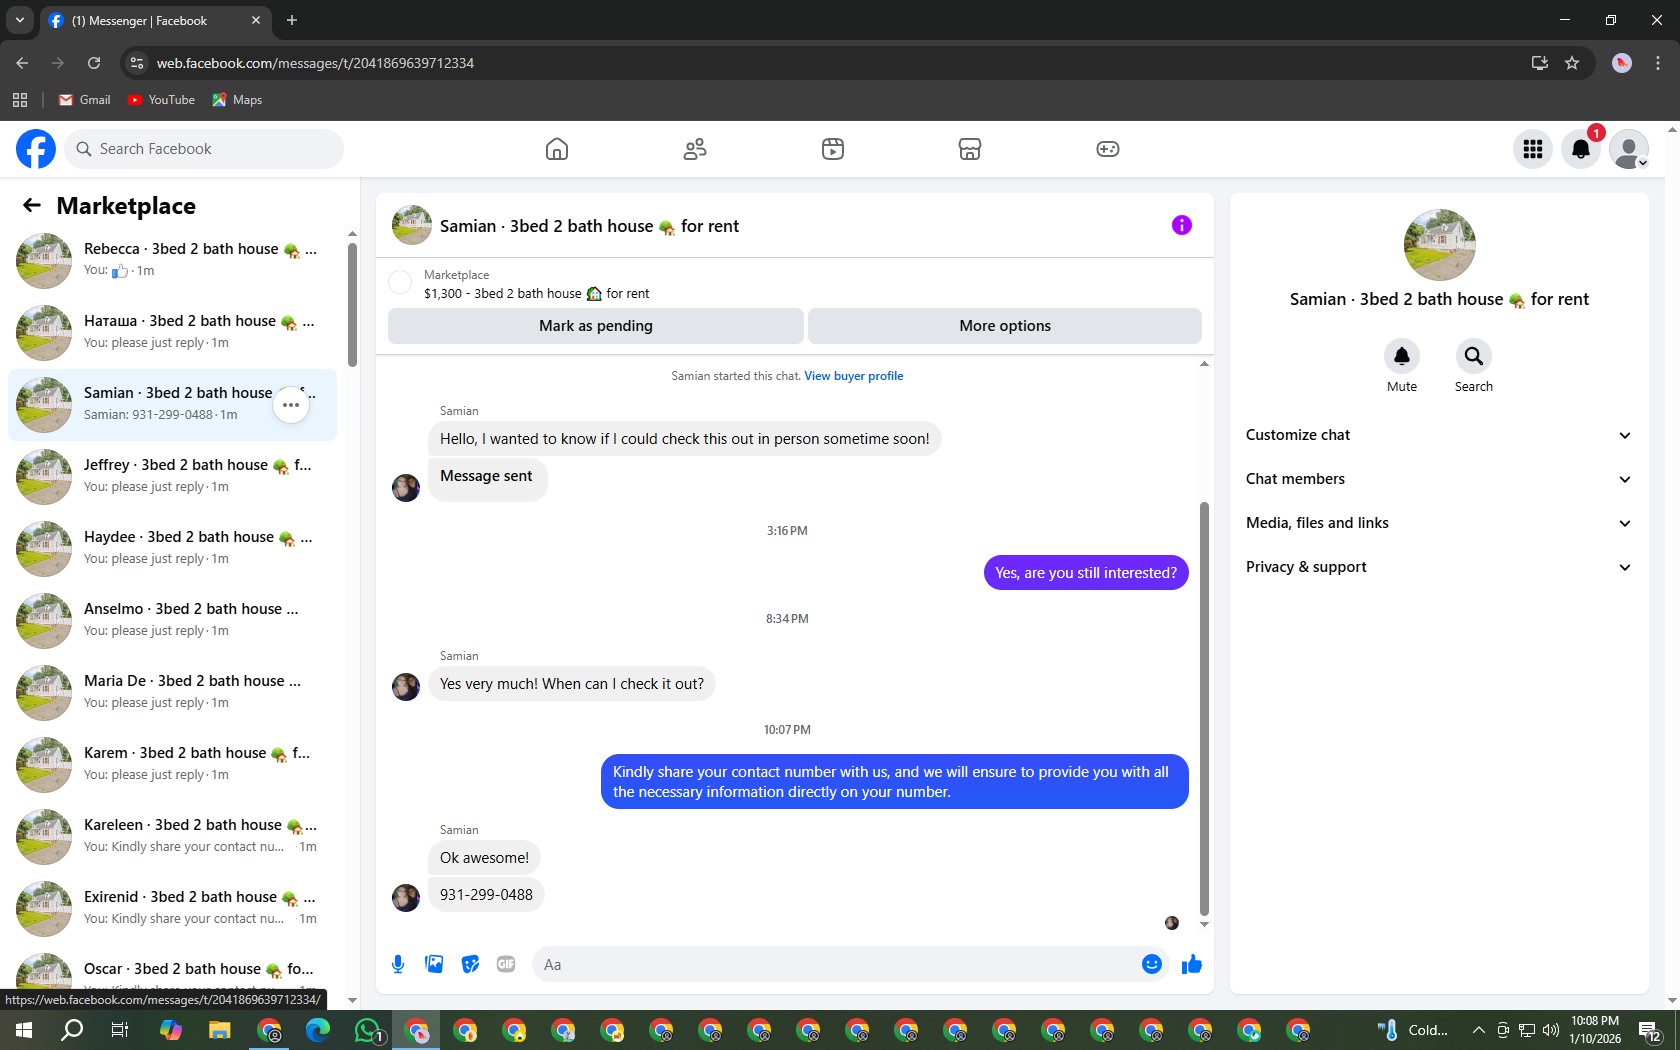Open the Windows notification center icon
This screenshot has height=1050, width=1680.
[1651, 1030]
